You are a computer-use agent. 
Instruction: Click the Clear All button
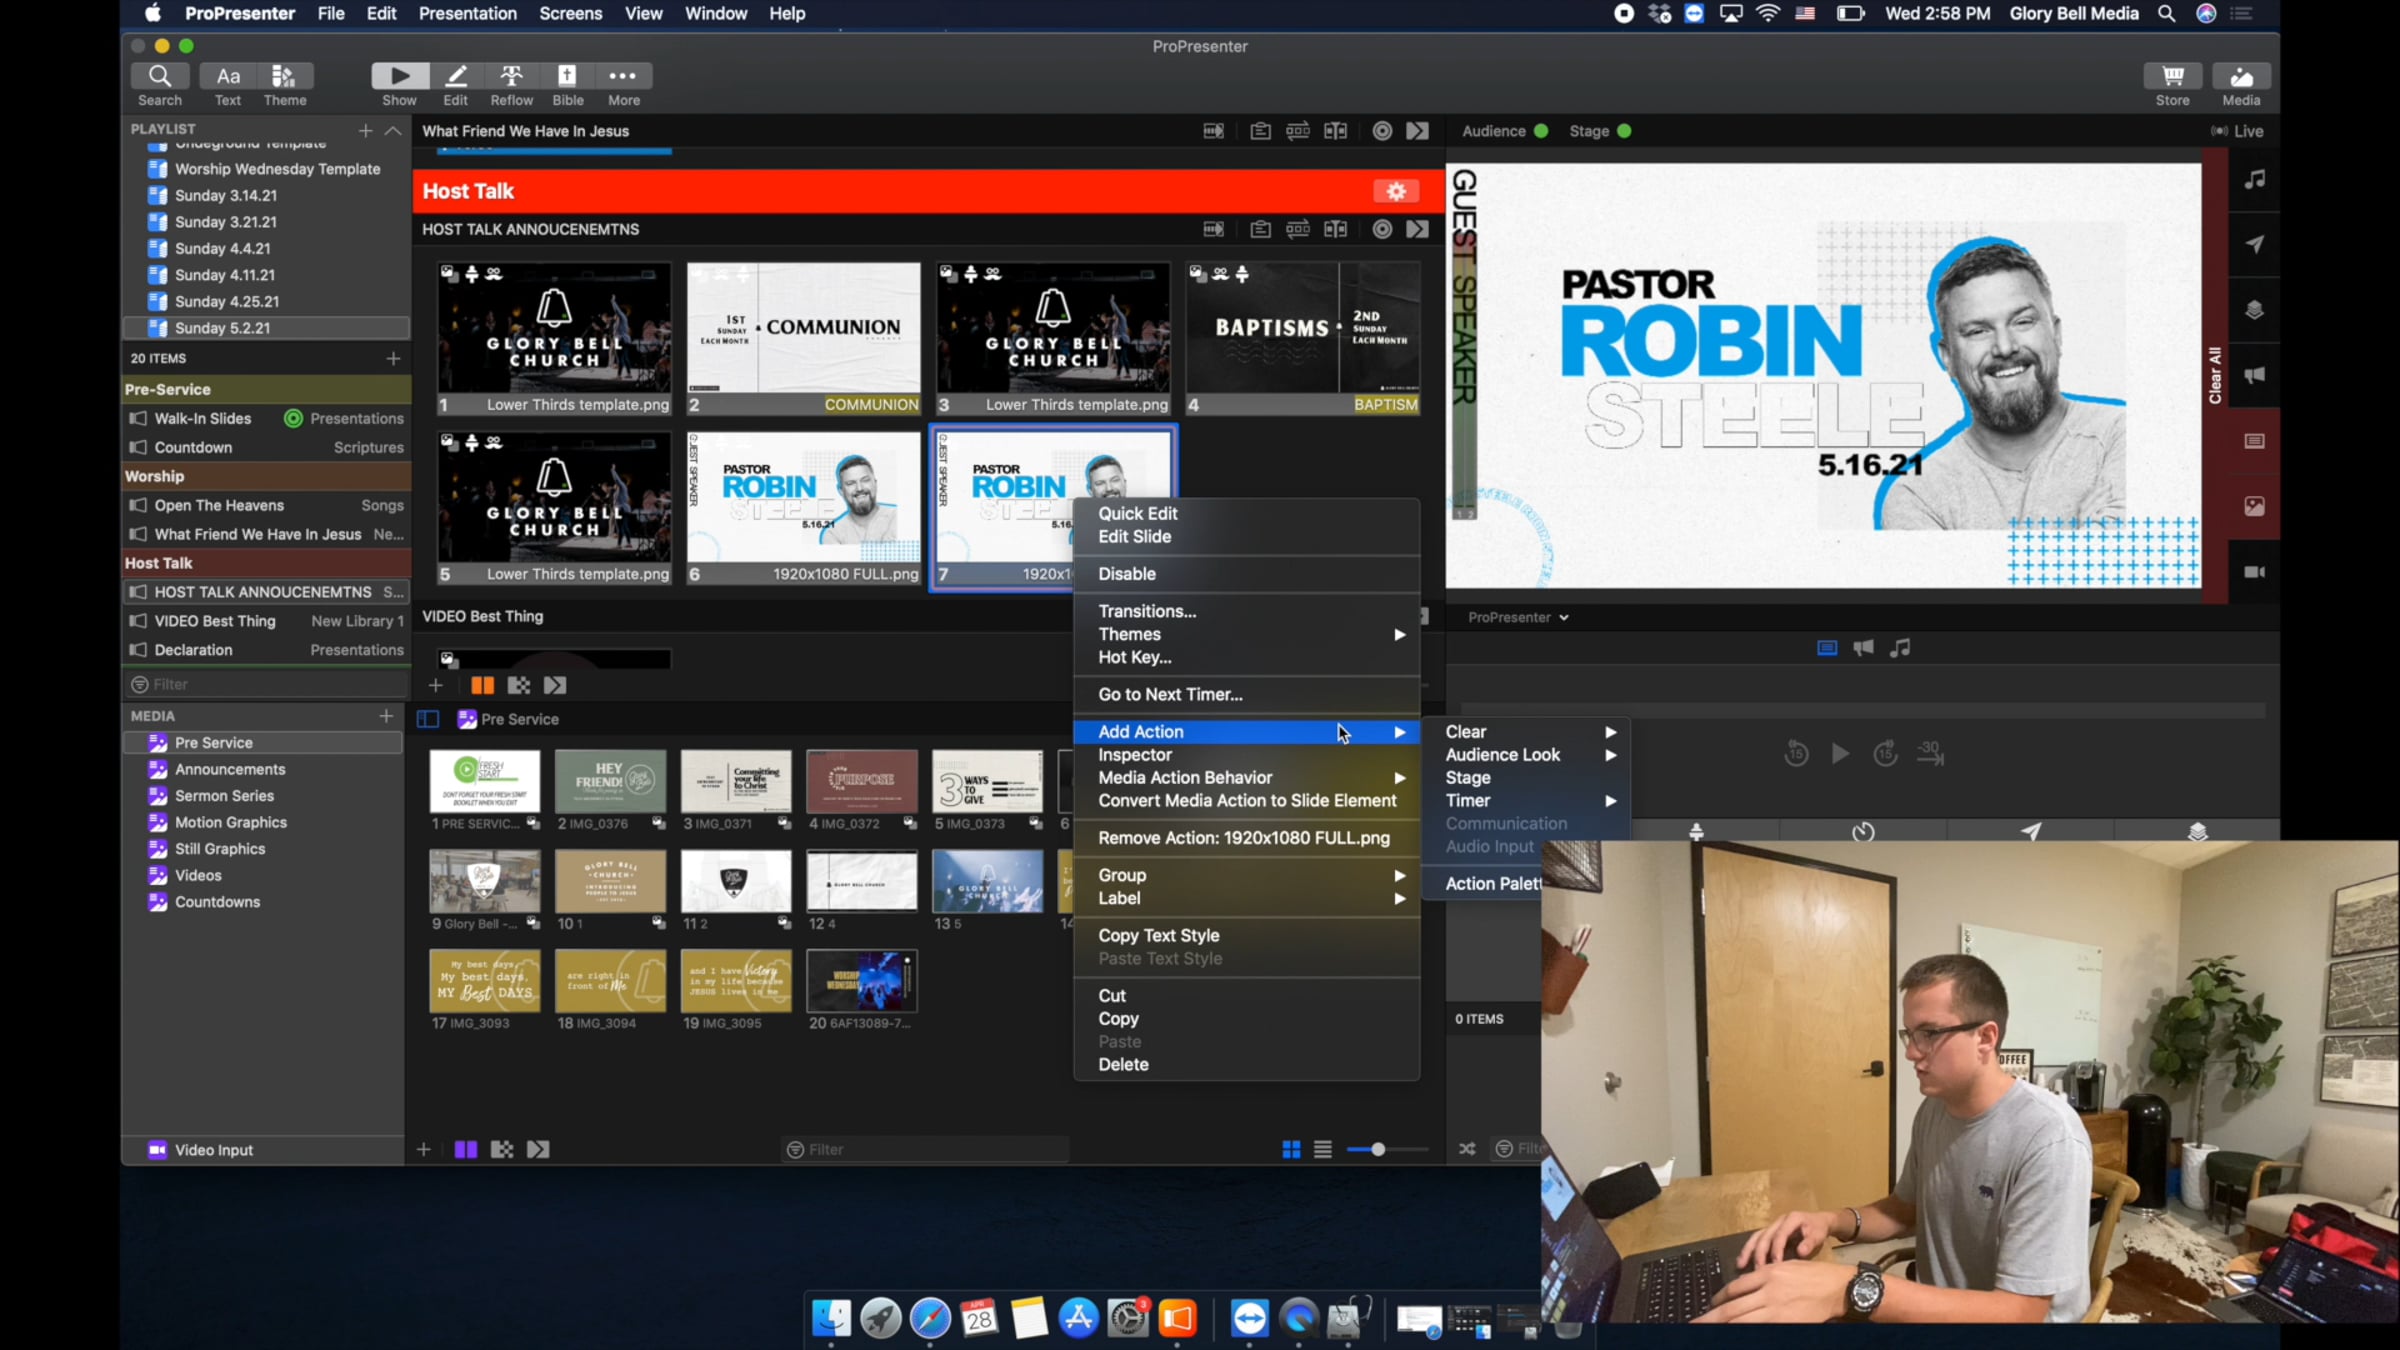2214,376
